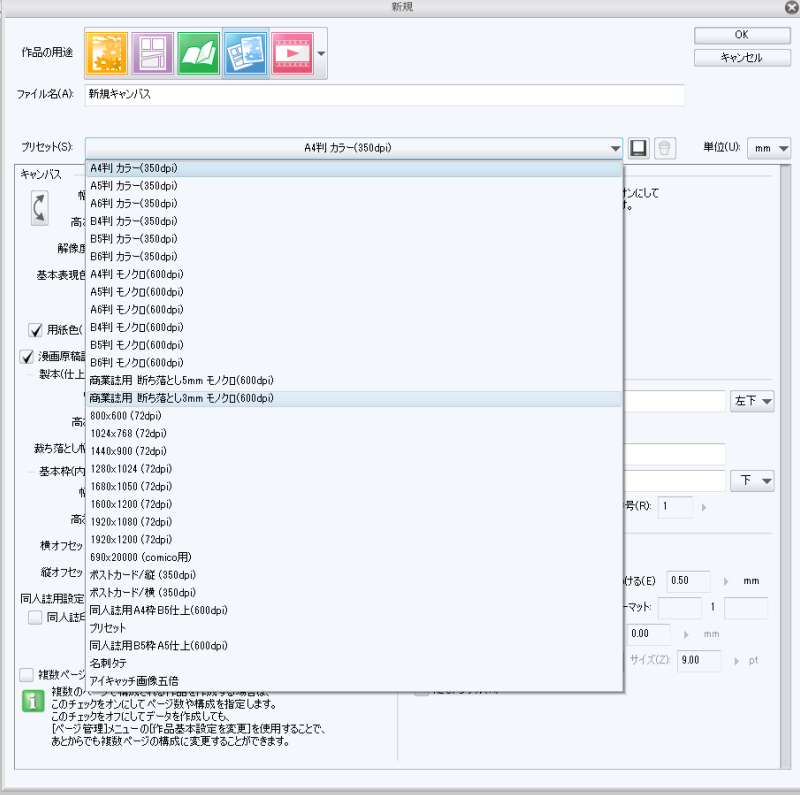Image resolution: width=800 pixels, height=795 pixels.
Task: Choose preset 1920x1080 (72dpi)
Action: pyautogui.click(x=129, y=522)
